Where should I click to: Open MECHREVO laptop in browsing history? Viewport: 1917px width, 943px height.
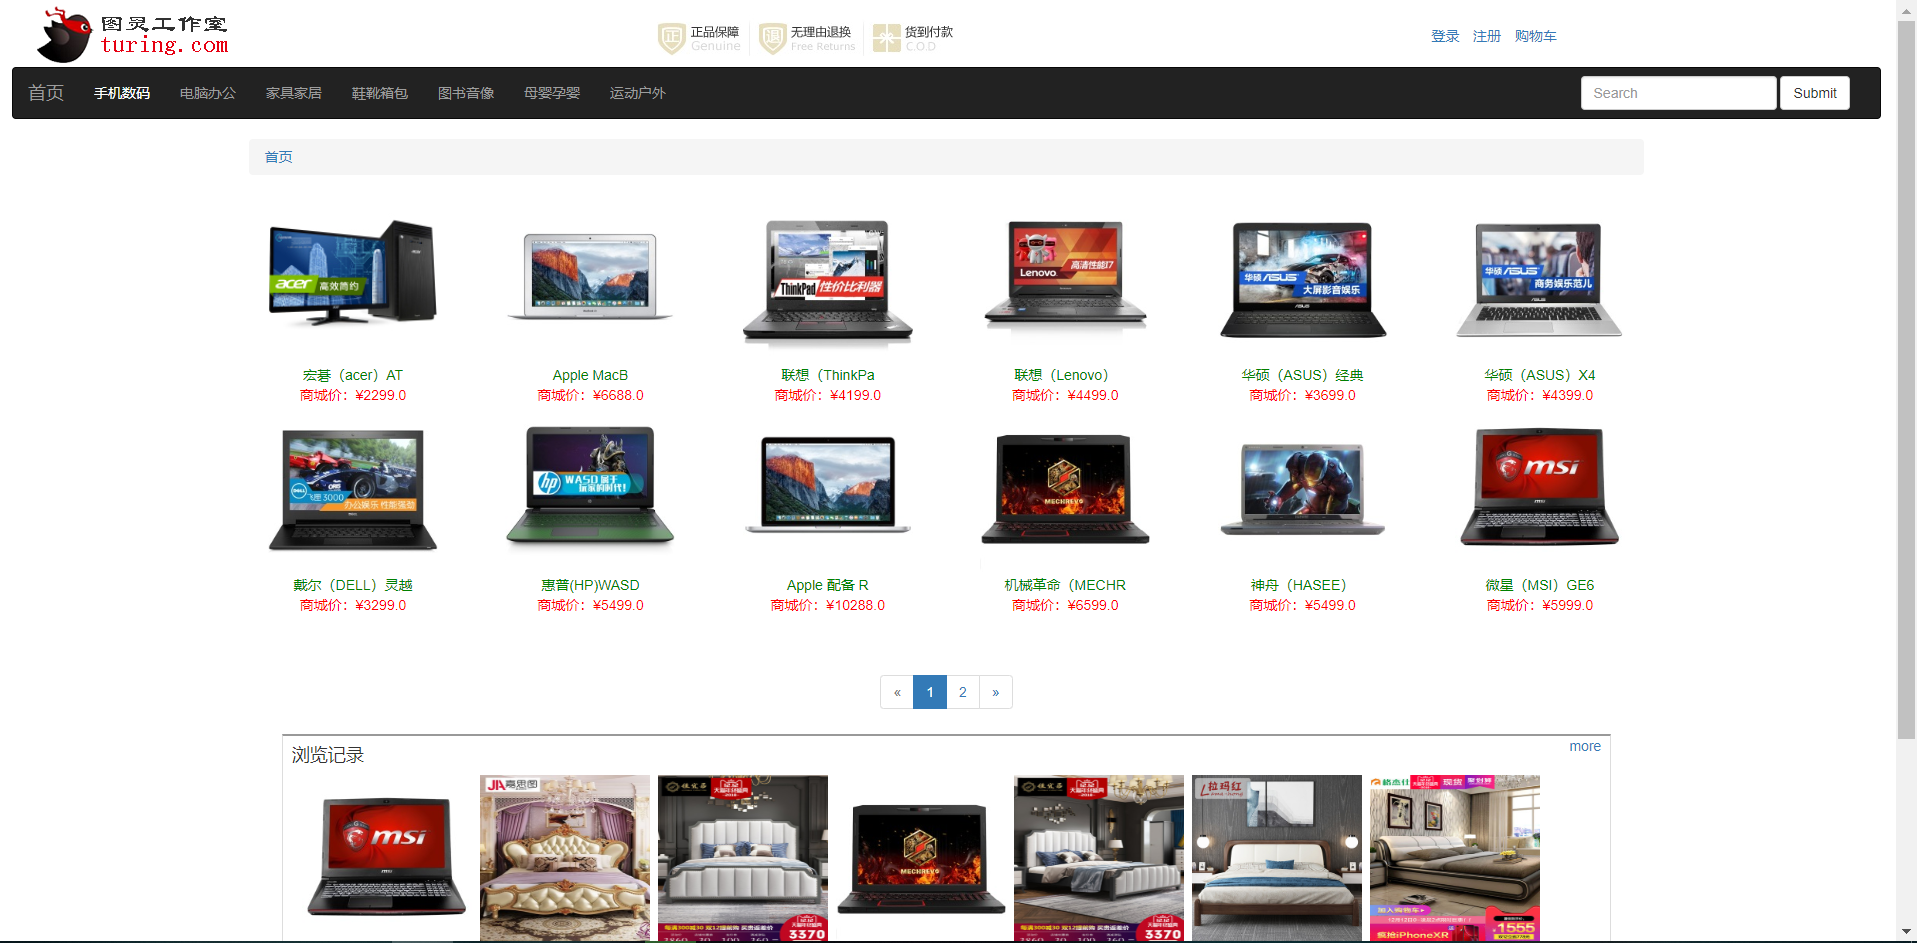pos(921,857)
